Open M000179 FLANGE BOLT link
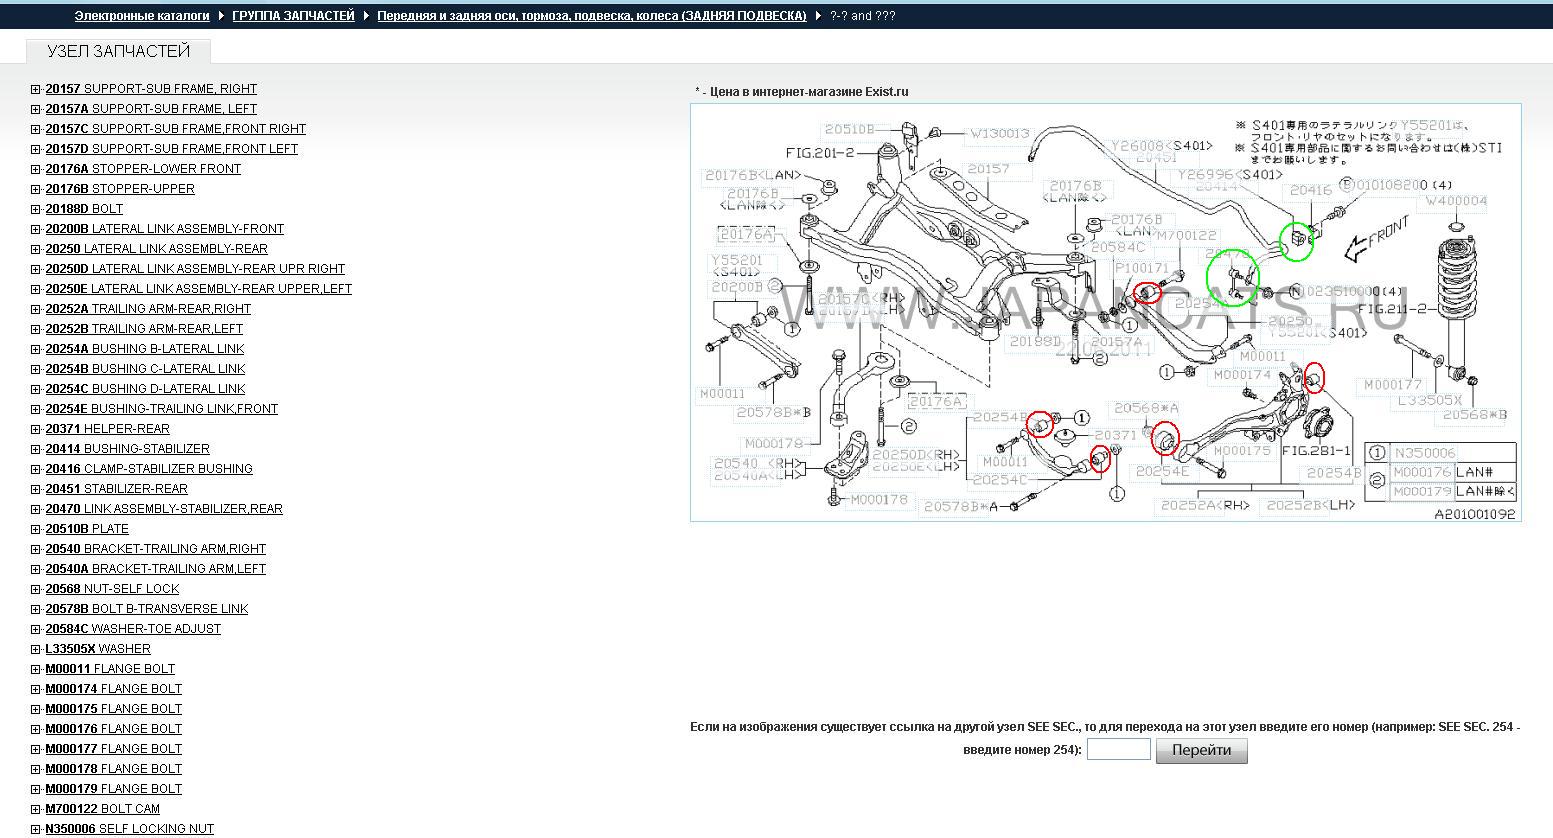 point(113,789)
